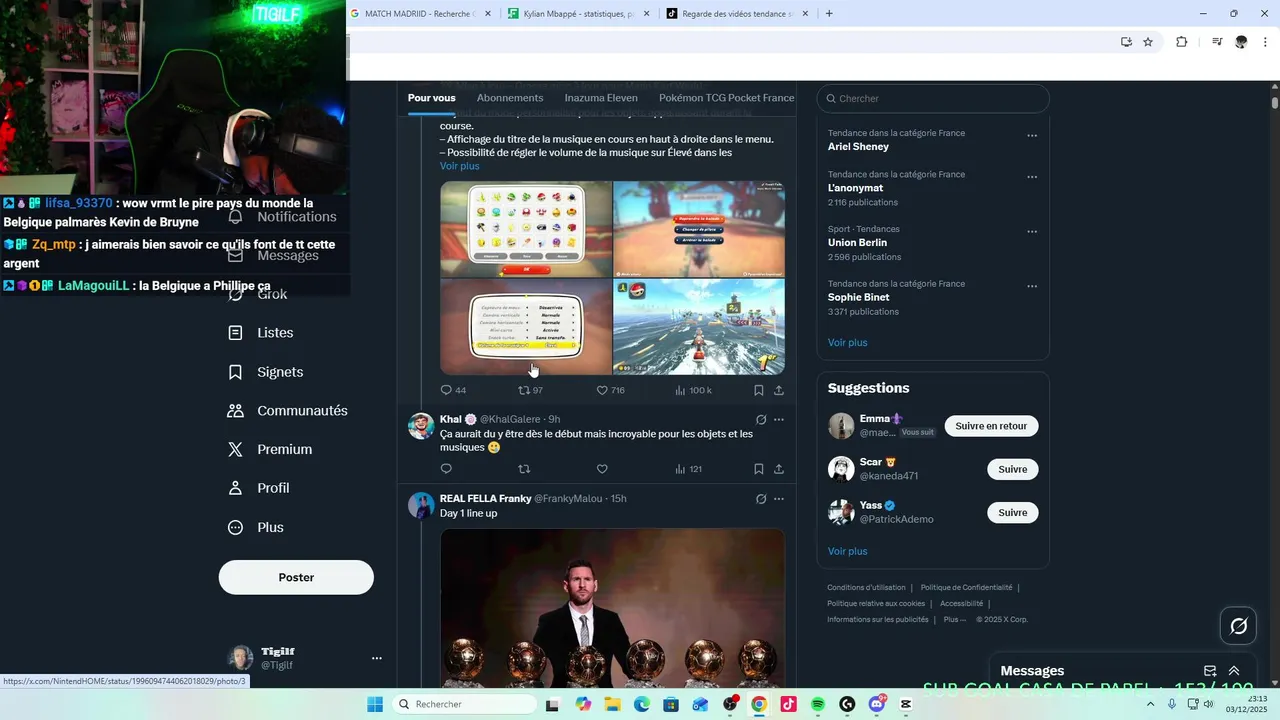The image size is (1280, 720).
Task: Open Chrome media controls icon
Action: tap(1217, 42)
